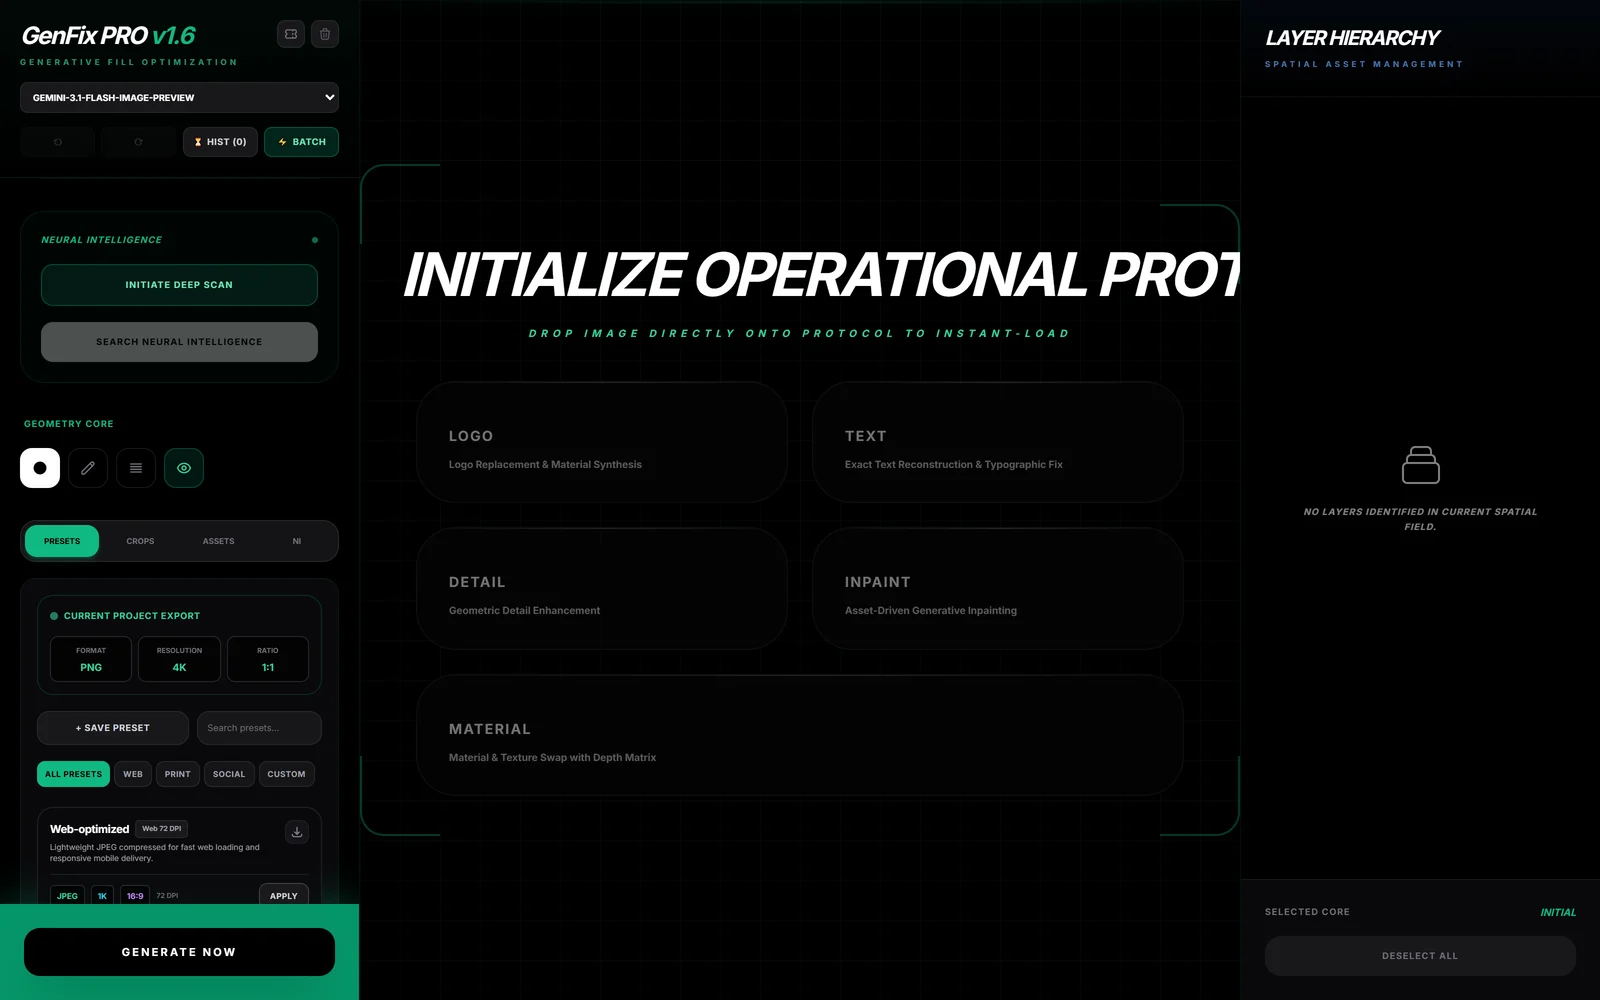Click the INITIAL label beside Selected Core
The height and width of the screenshot is (1000, 1600).
[1558, 912]
